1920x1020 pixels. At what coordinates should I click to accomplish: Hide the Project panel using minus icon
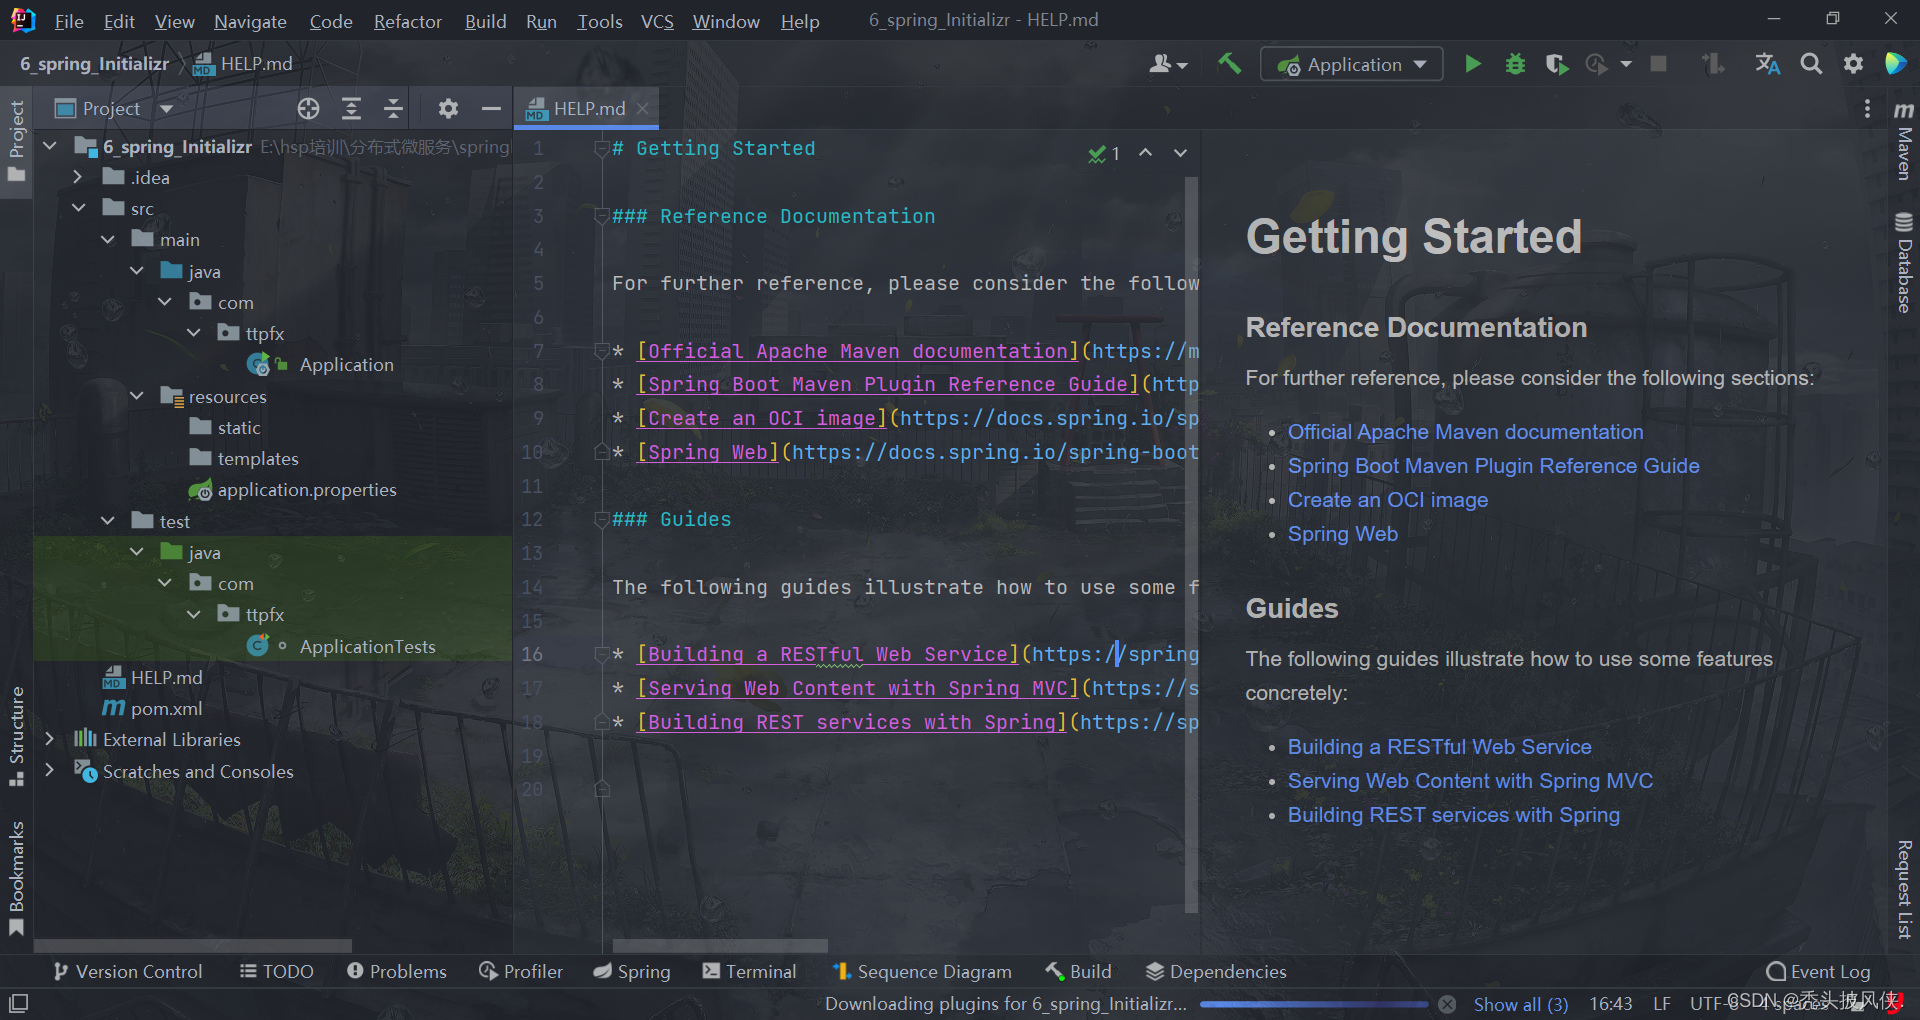tap(491, 108)
